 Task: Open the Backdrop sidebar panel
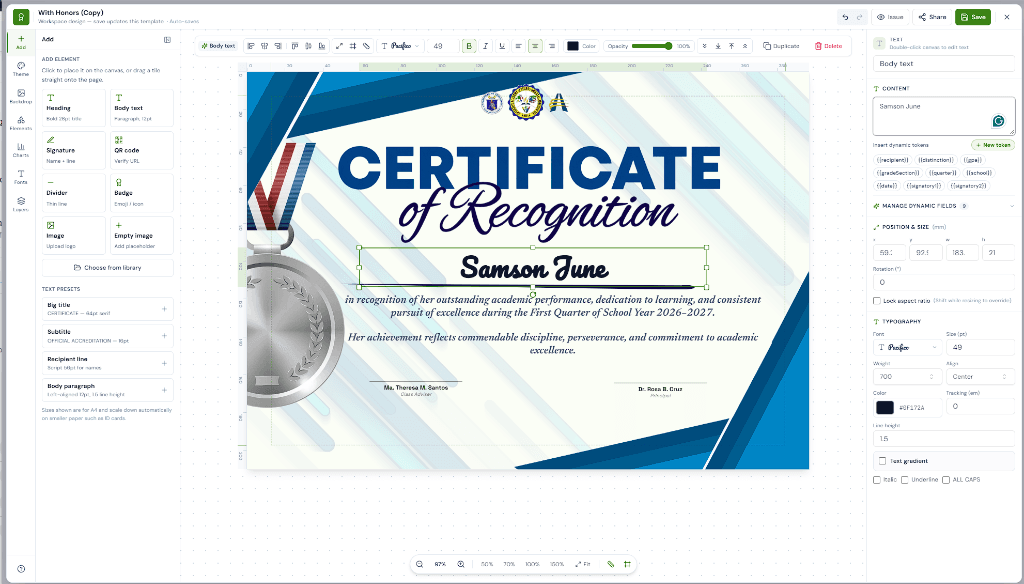21,96
